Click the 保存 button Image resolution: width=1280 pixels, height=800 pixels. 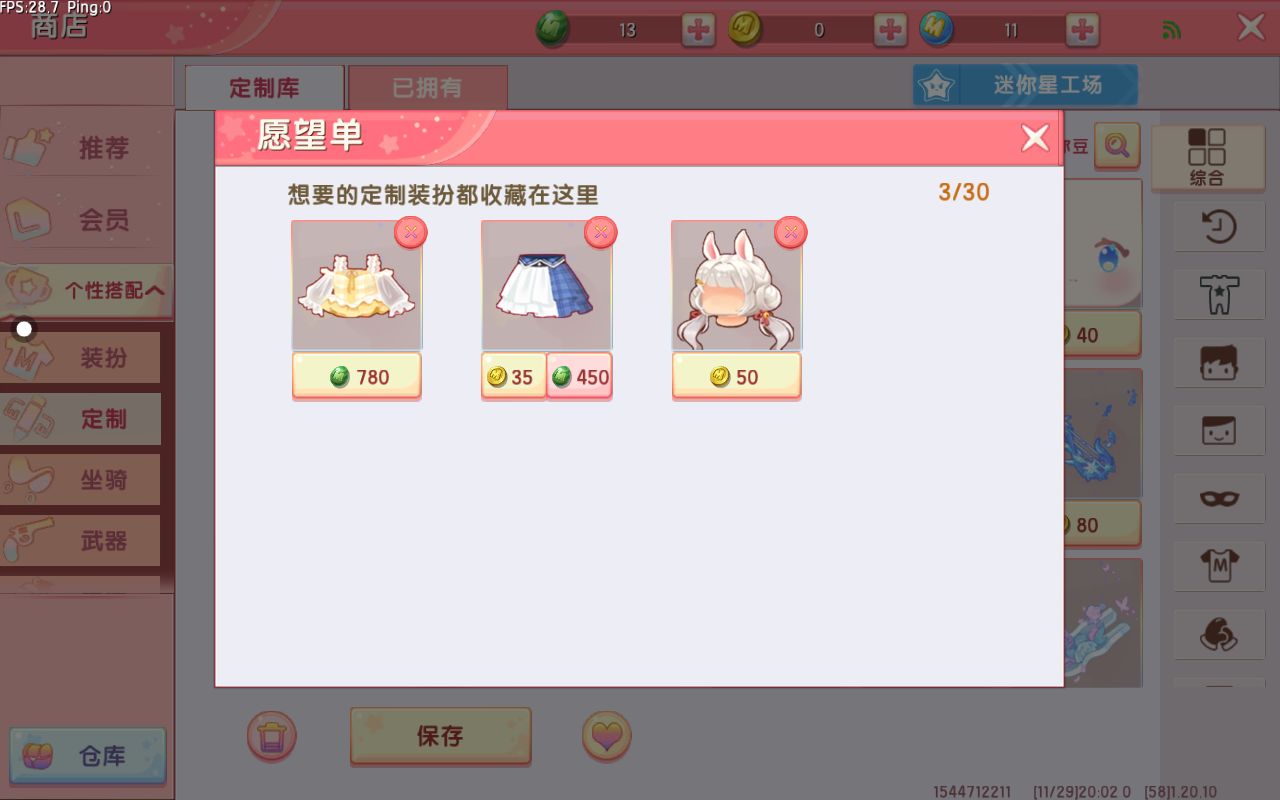(440, 737)
